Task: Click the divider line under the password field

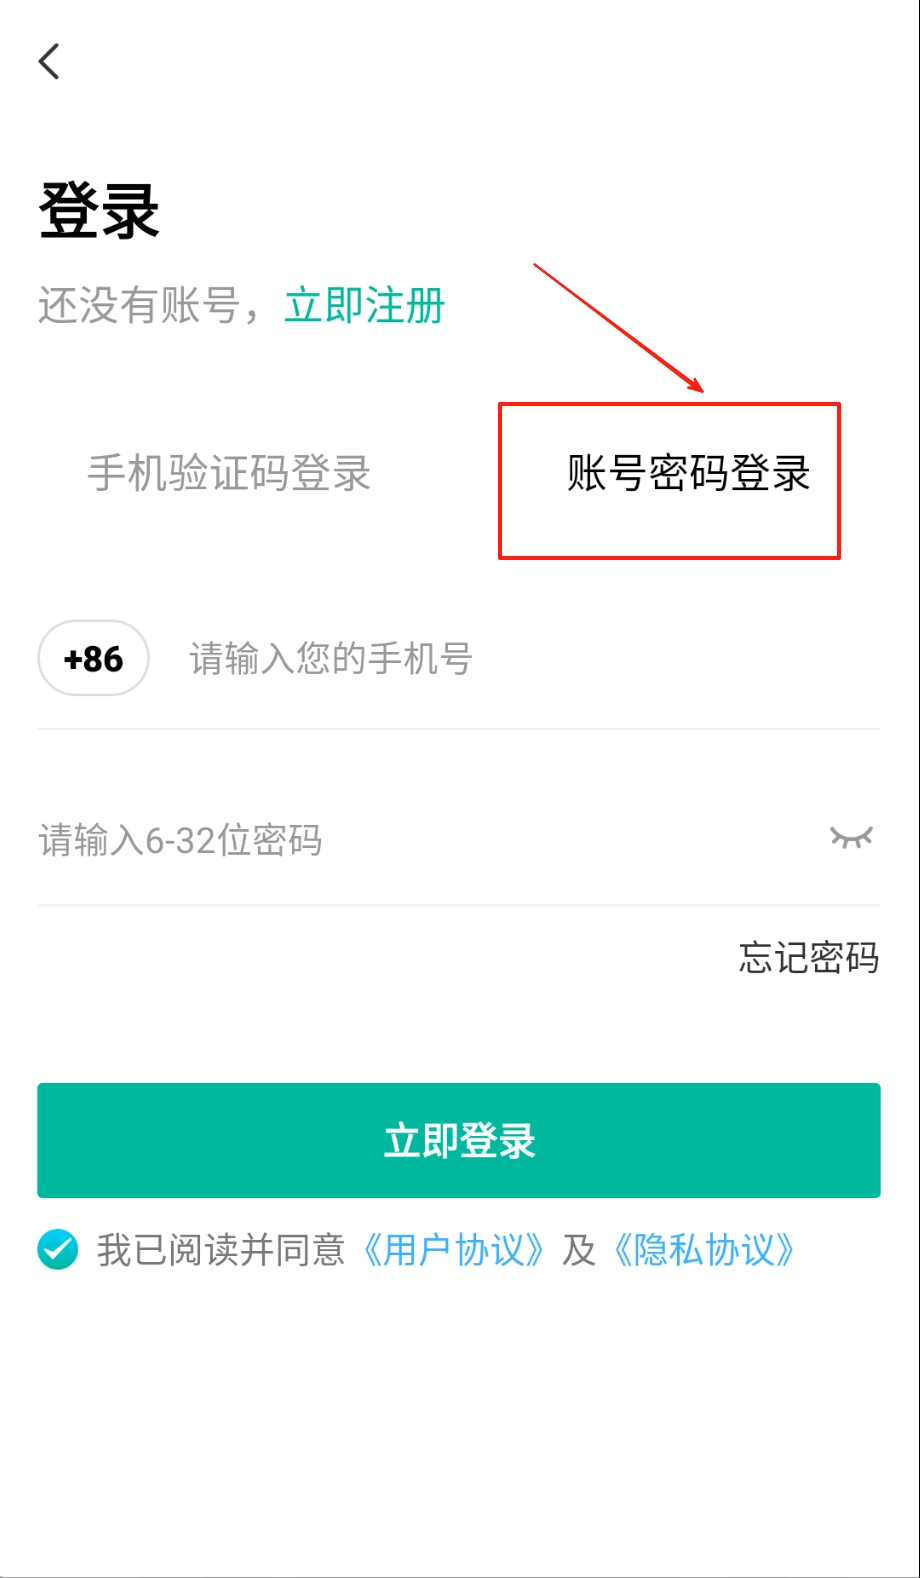Action: (x=459, y=905)
